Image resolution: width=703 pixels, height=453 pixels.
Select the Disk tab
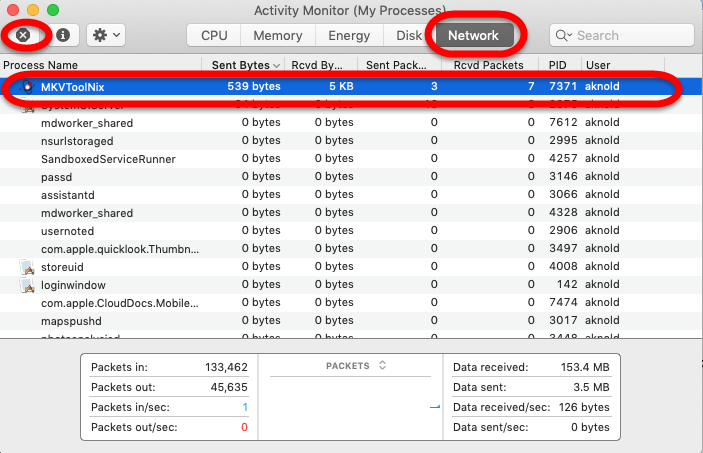(407, 35)
